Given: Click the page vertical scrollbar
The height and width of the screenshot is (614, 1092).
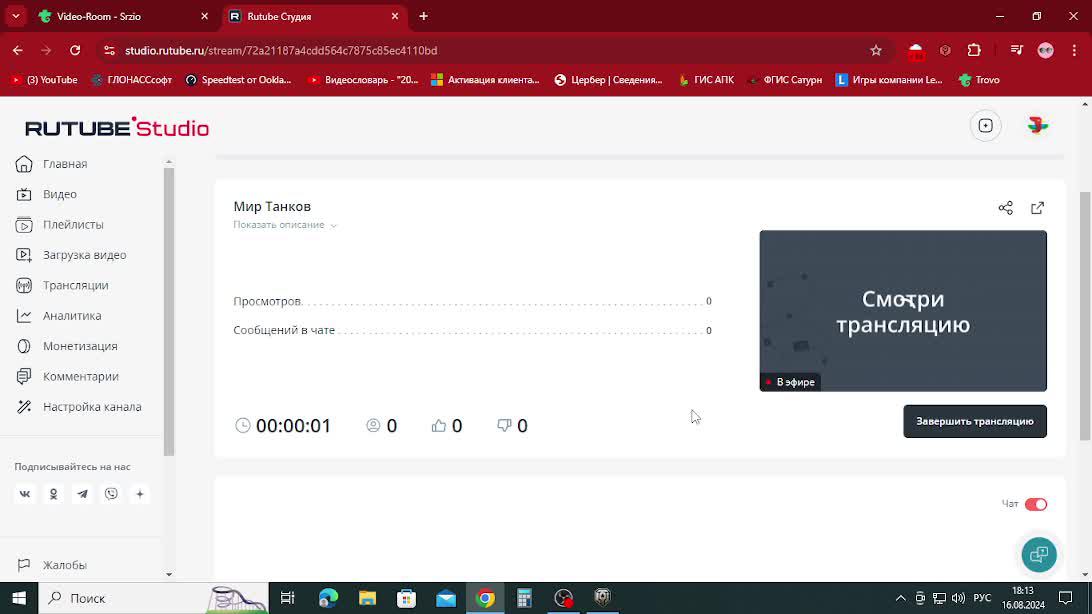Looking at the screenshot, I should tap(1085, 316).
